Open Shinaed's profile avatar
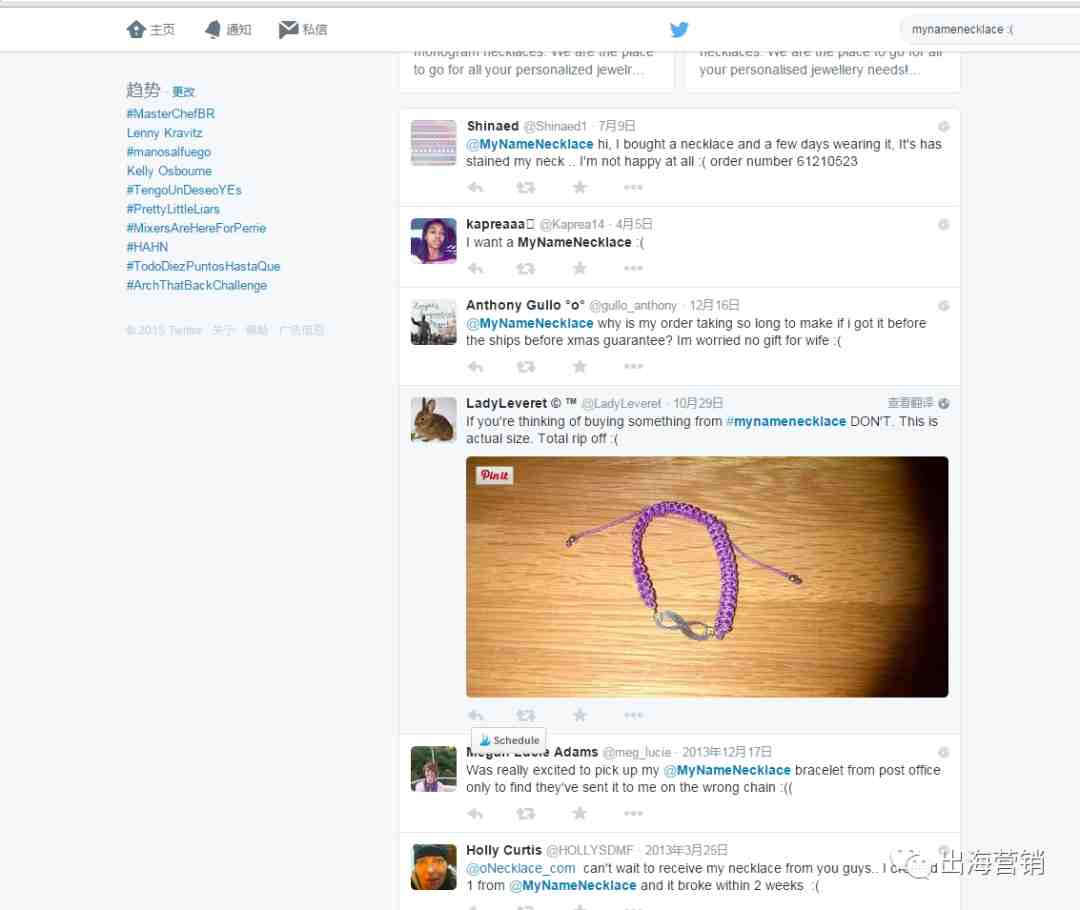The height and width of the screenshot is (910, 1080). pyautogui.click(x=433, y=143)
